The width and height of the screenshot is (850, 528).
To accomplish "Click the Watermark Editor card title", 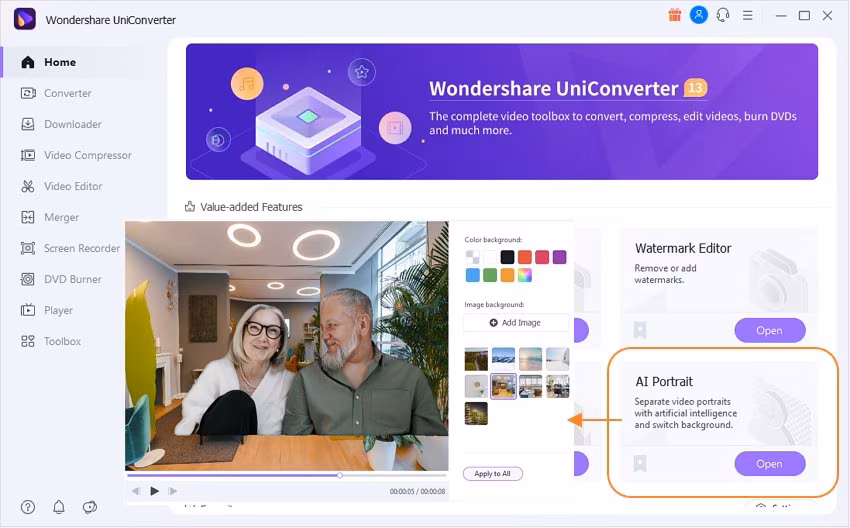I will click(683, 248).
